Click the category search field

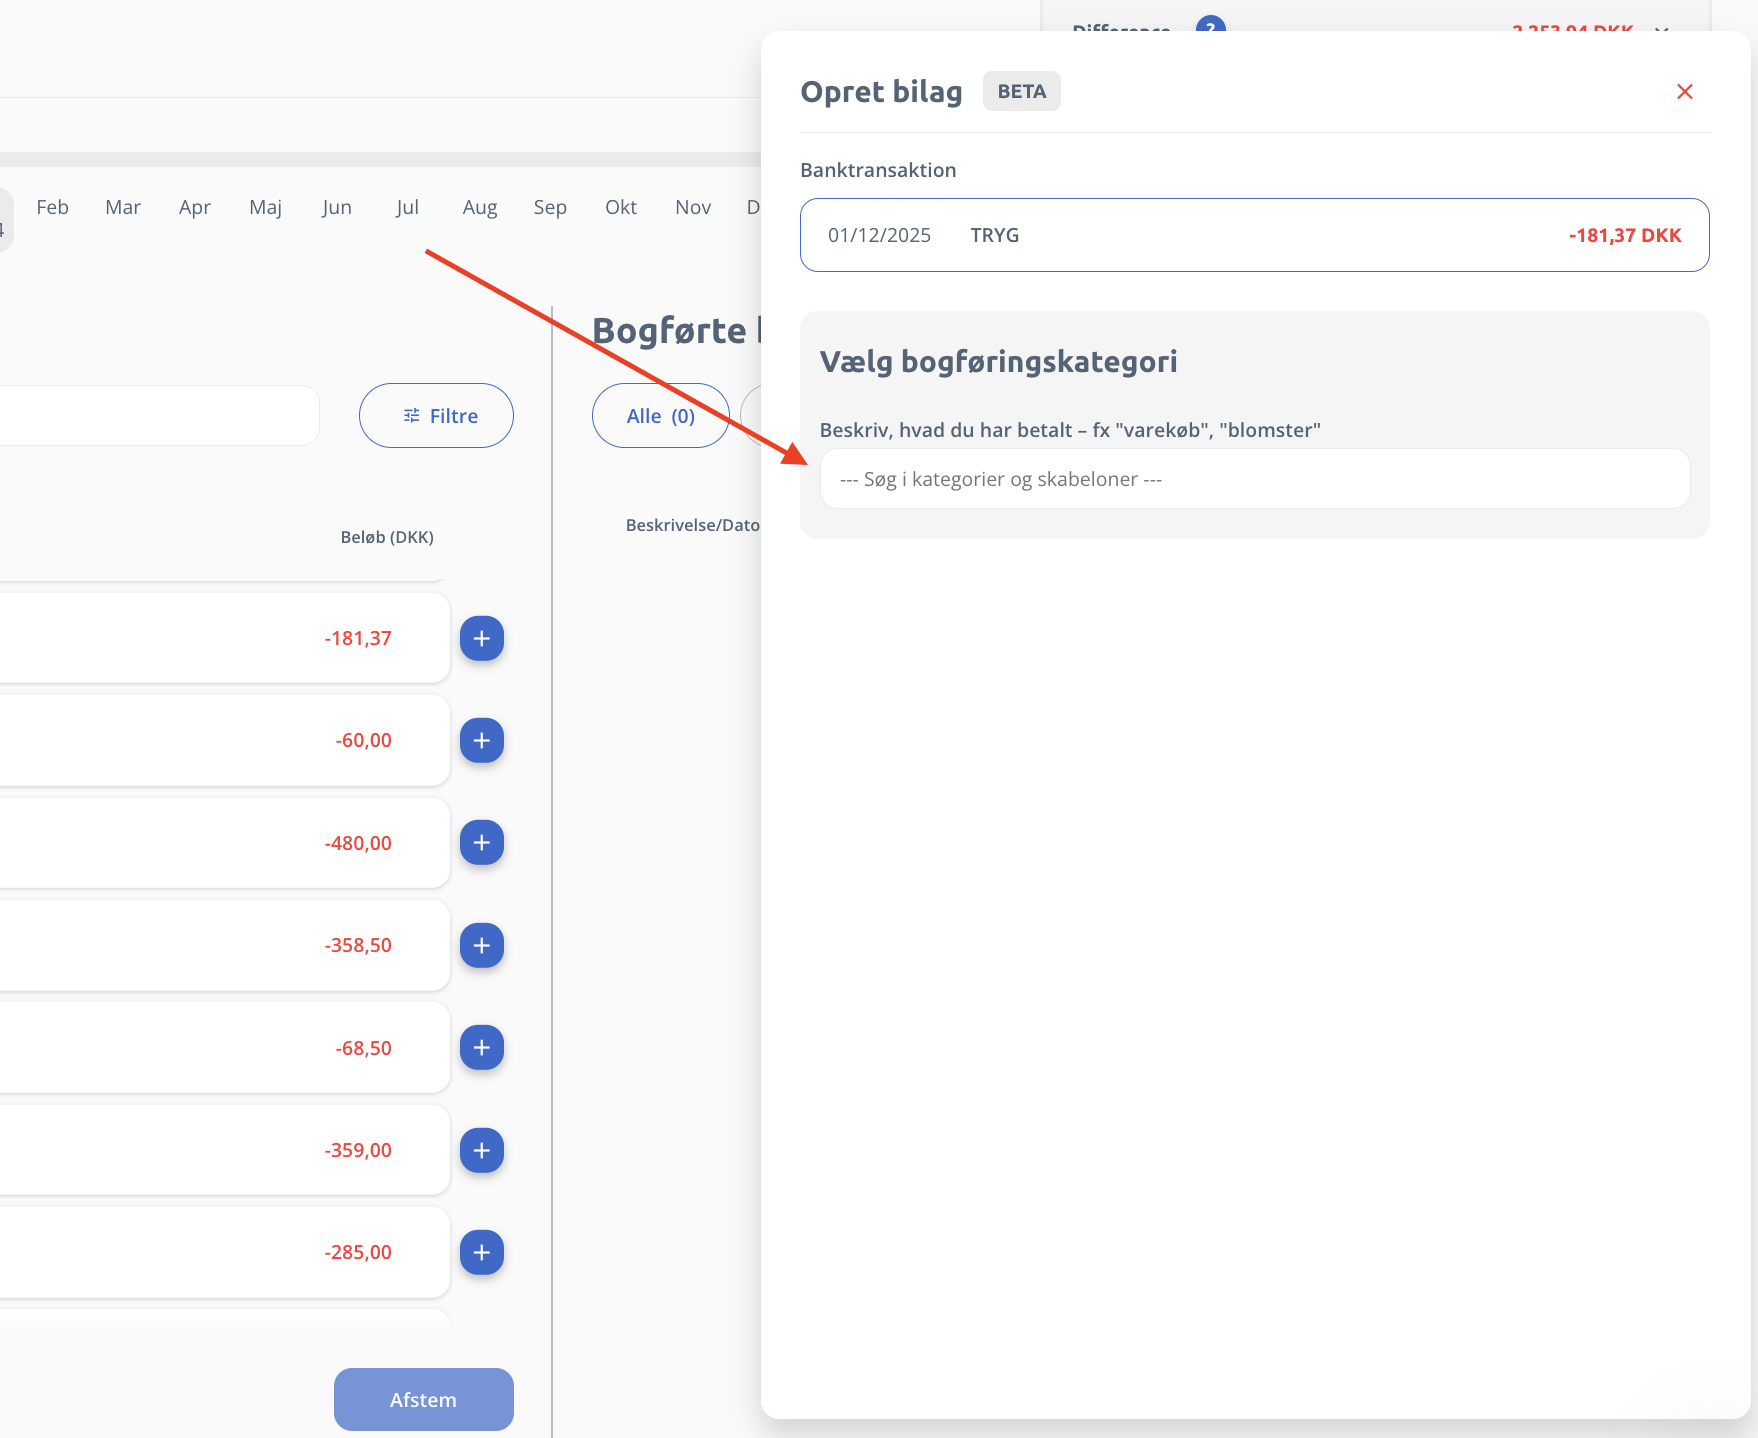click(x=1254, y=479)
